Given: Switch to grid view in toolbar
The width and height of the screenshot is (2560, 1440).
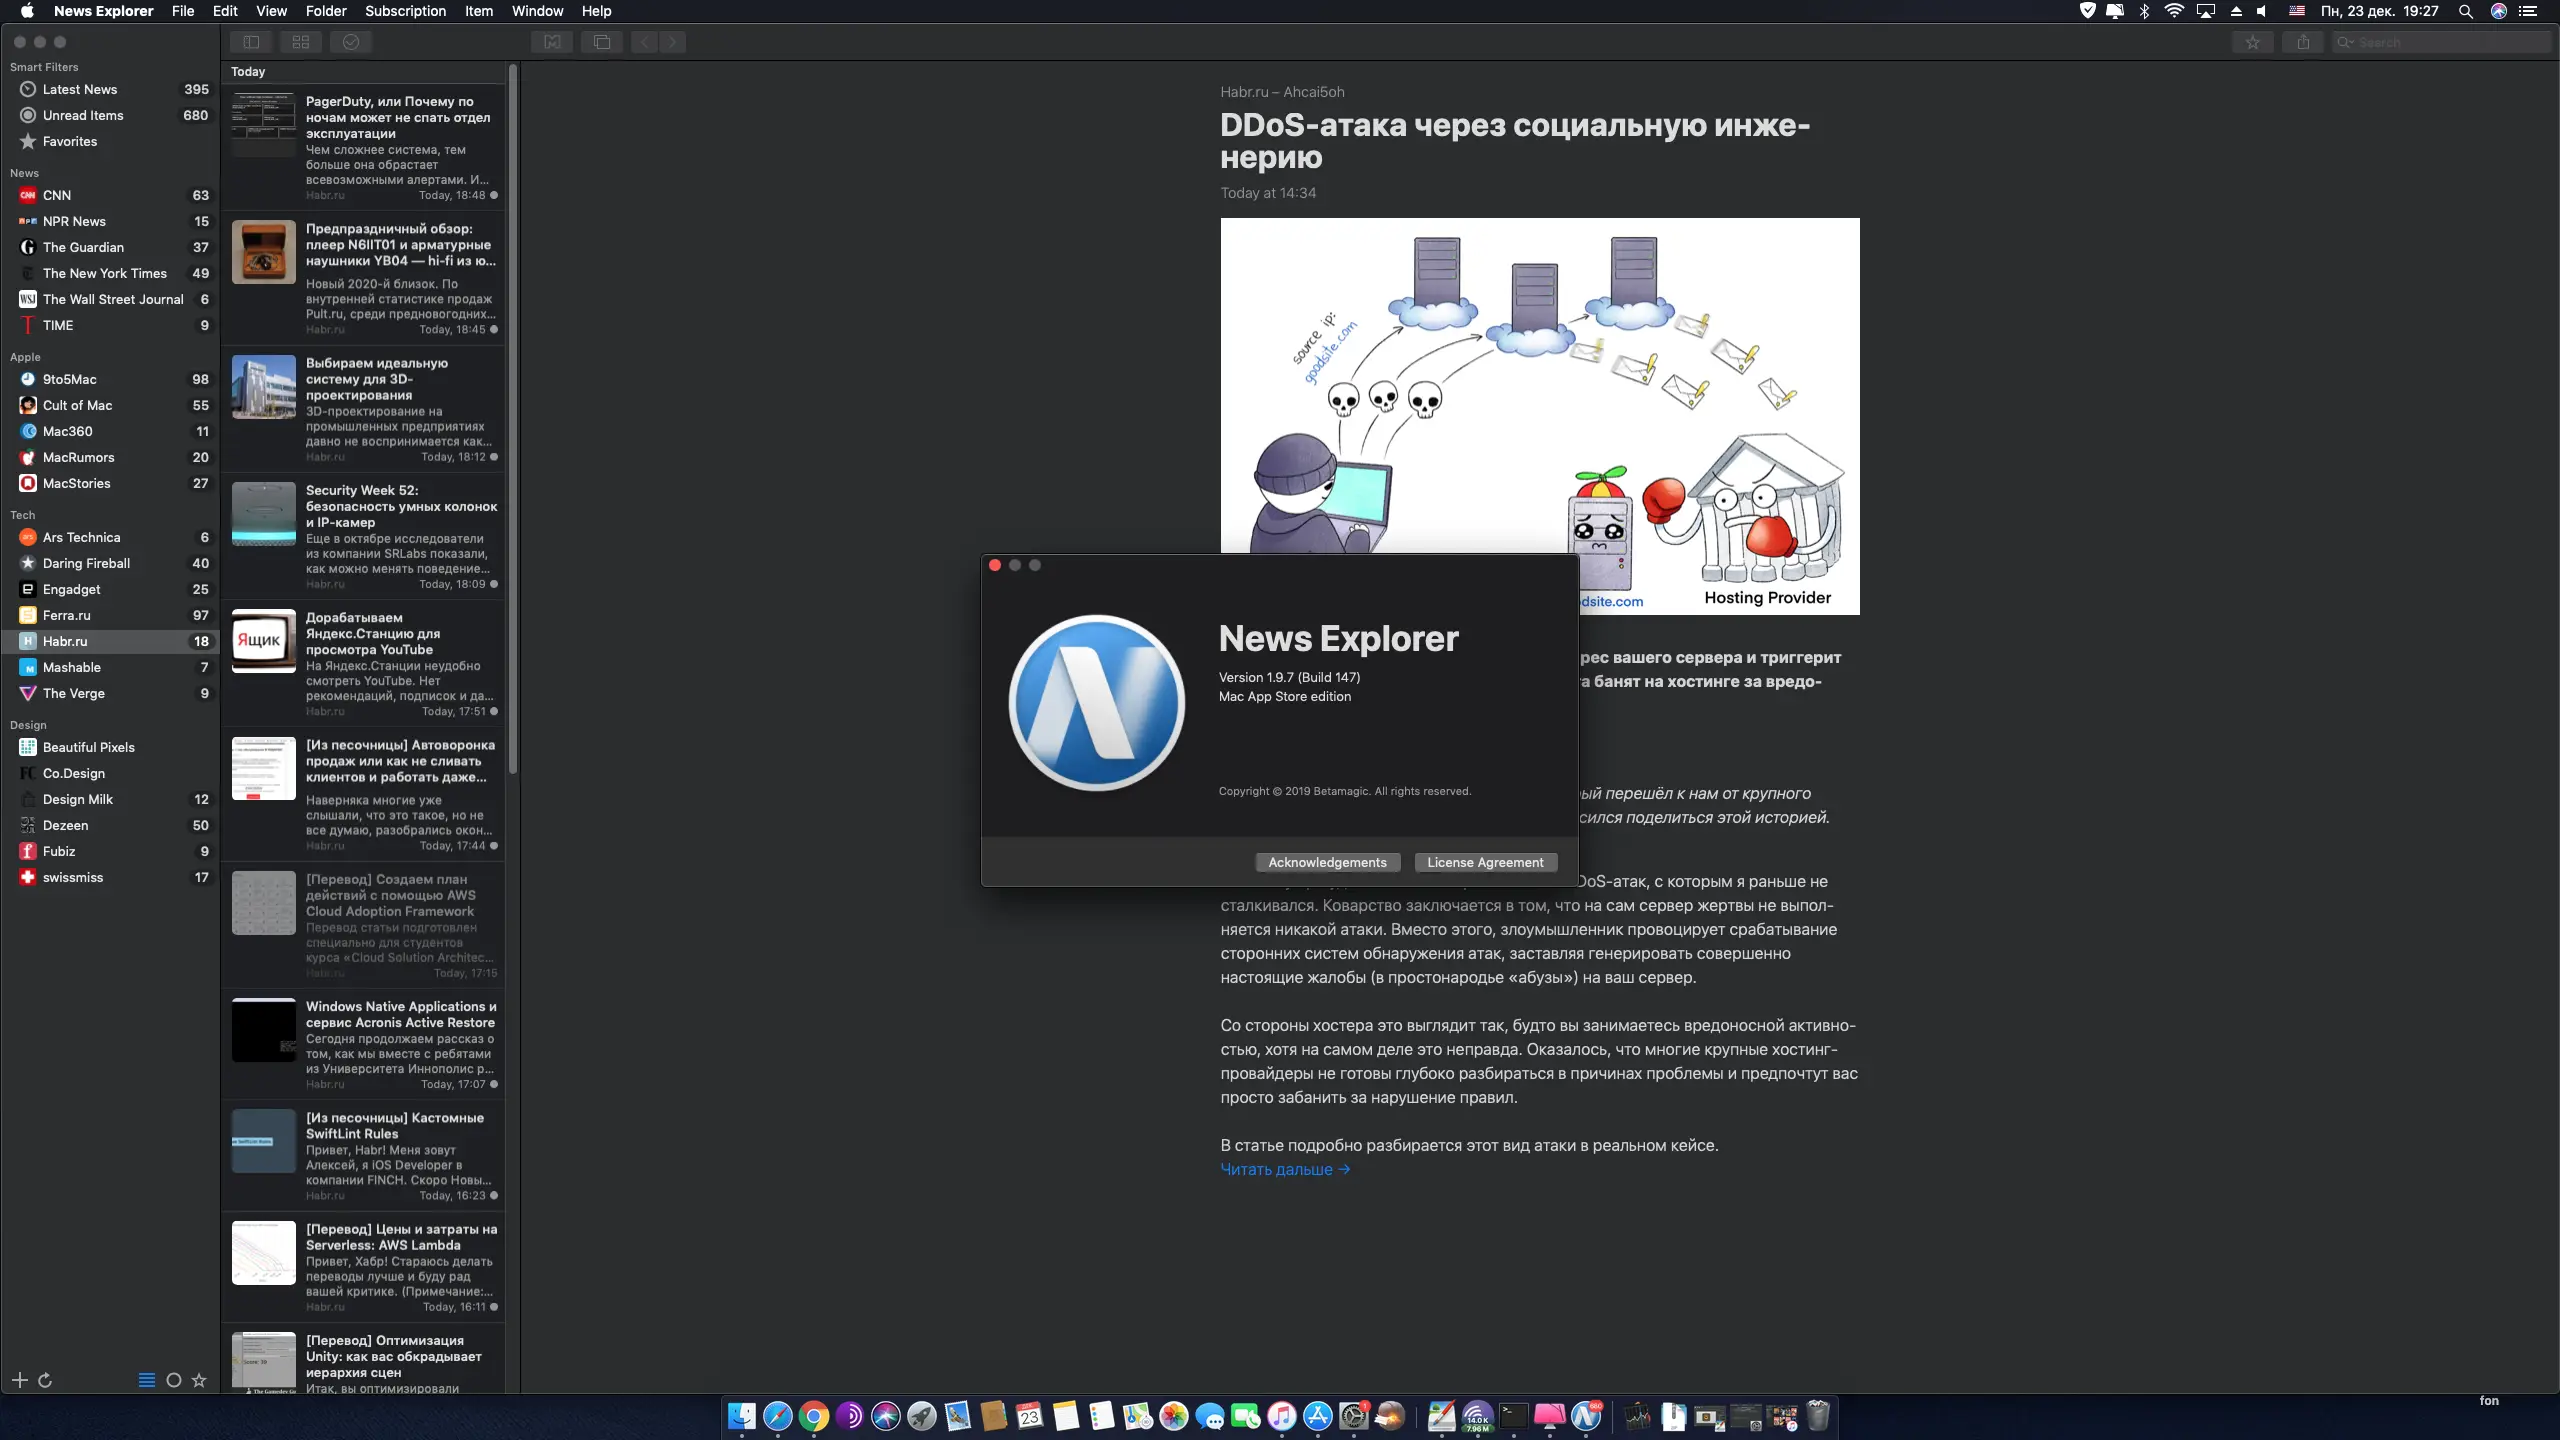Looking at the screenshot, I should click(x=301, y=42).
